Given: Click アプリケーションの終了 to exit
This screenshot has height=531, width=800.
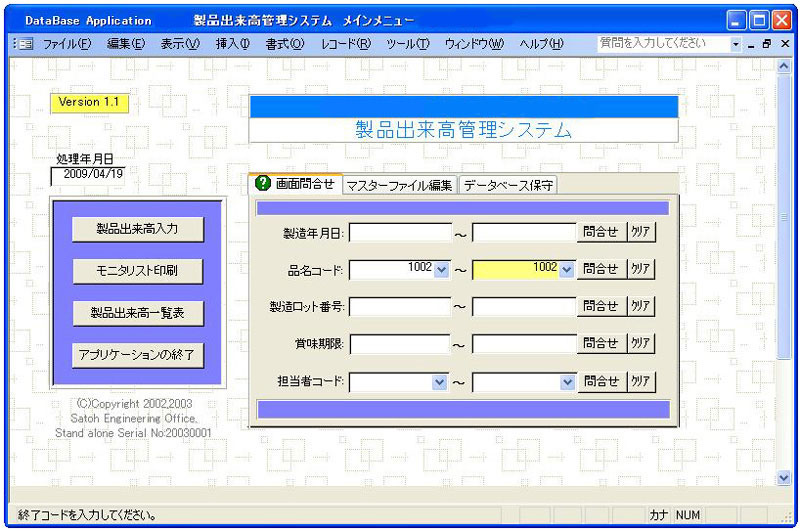Looking at the screenshot, I should (x=137, y=355).
